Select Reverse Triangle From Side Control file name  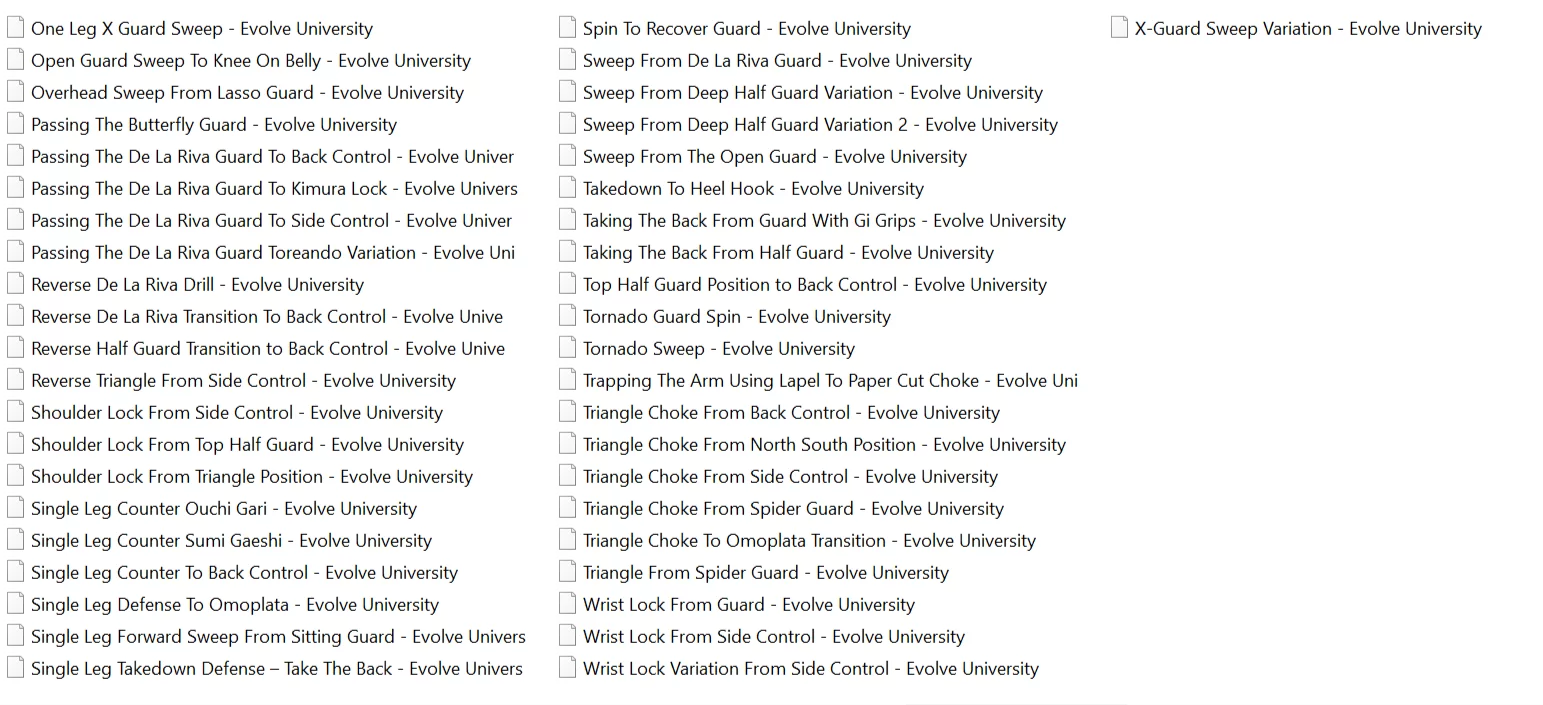[243, 381]
